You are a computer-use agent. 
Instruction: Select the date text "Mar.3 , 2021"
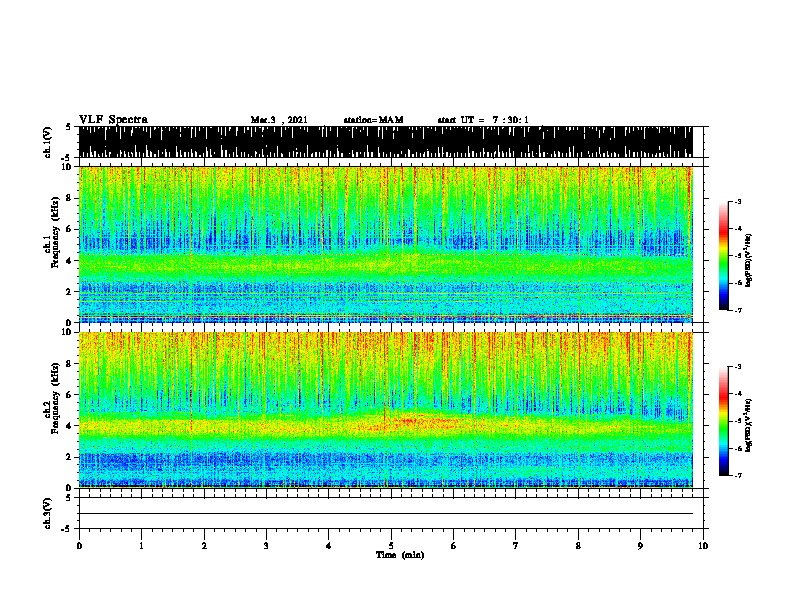coord(279,120)
